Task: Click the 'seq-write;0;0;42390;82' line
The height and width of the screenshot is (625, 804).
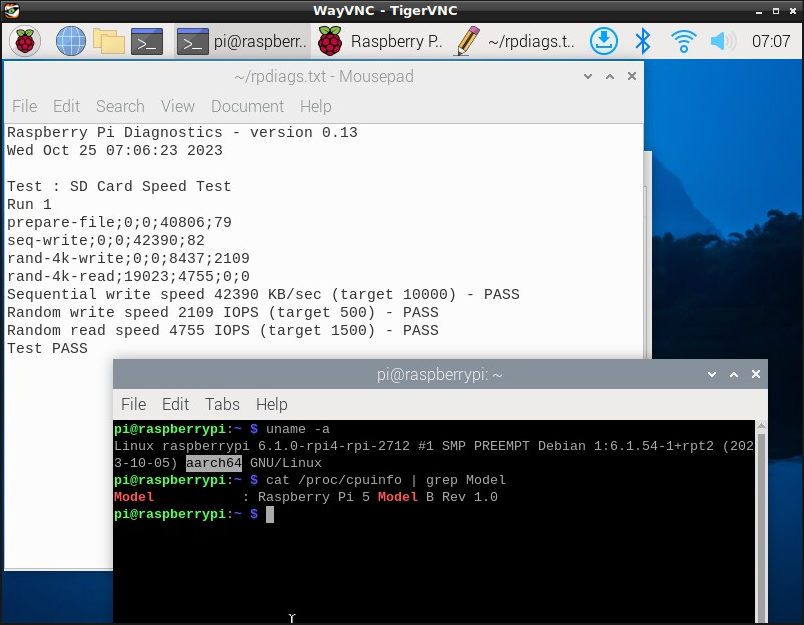Action: (106, 240)
